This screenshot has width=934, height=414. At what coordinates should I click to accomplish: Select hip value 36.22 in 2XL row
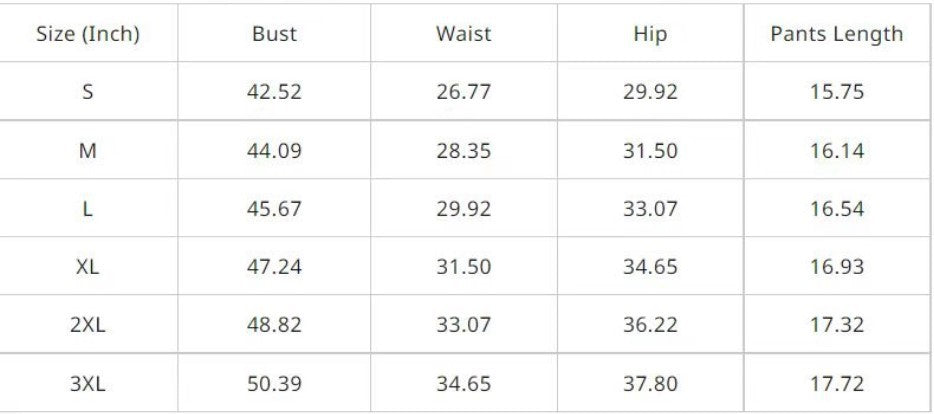click(x=650, y=325)
